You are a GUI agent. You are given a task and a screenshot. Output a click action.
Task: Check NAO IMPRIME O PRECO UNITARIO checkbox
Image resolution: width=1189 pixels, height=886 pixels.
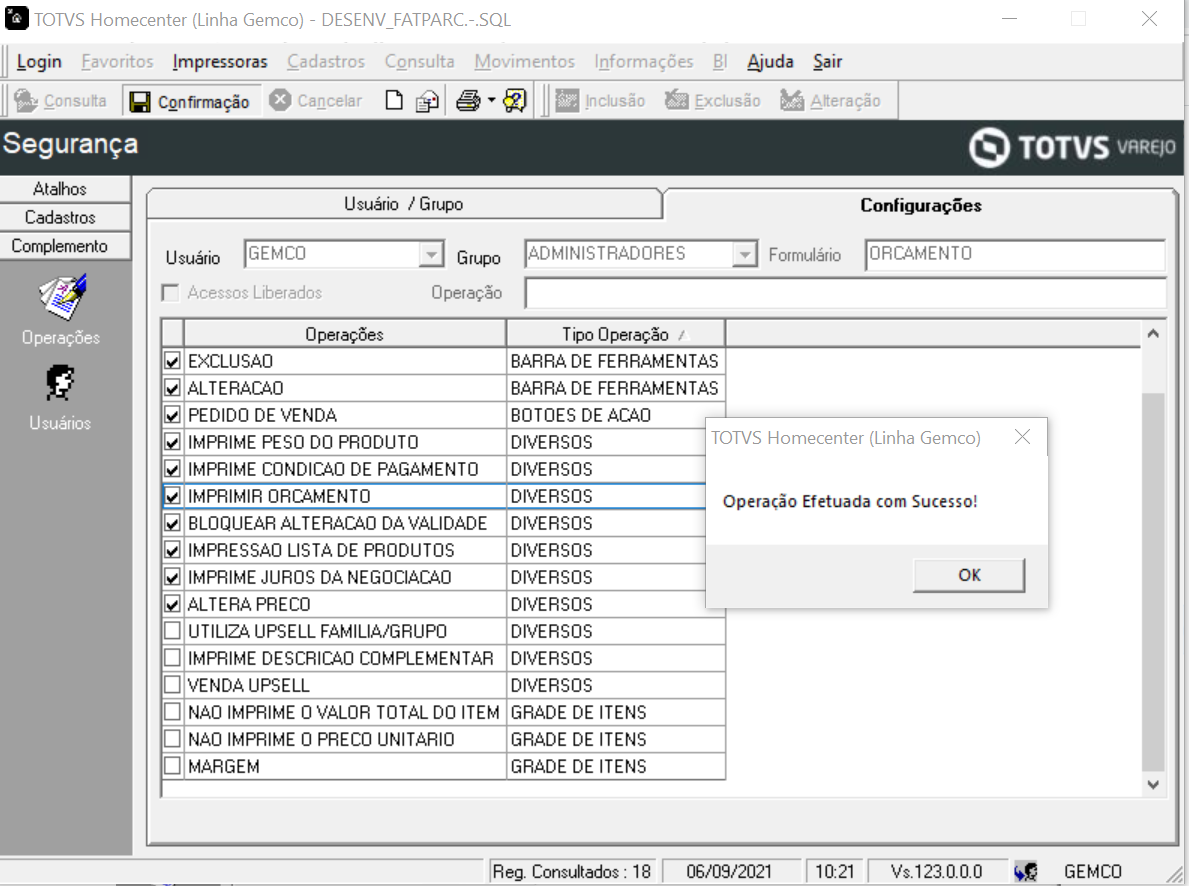(x=172, y=739)
